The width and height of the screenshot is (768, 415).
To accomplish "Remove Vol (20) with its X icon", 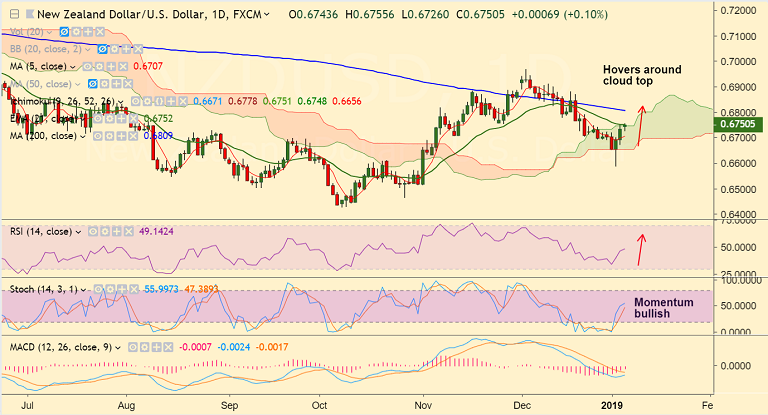I will point(100,31).
